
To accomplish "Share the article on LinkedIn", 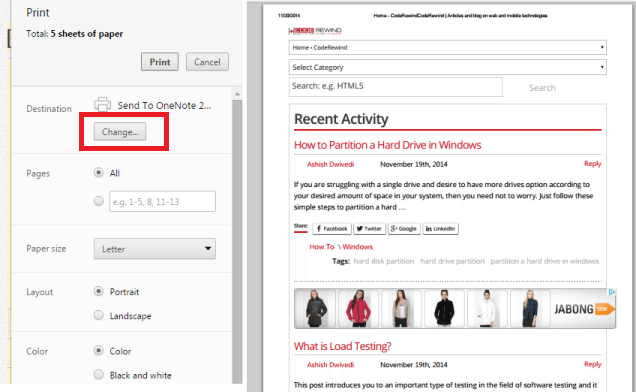I will click(440, 228).
